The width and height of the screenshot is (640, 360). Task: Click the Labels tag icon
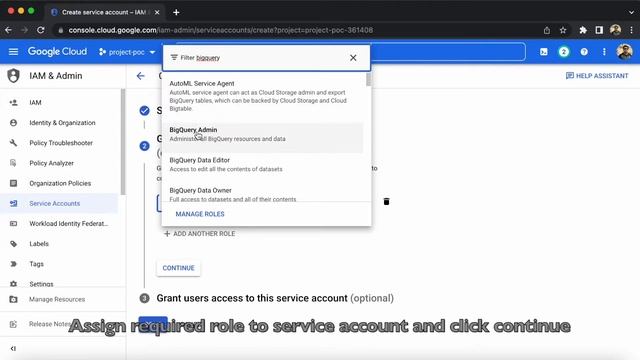pos(13,244)
